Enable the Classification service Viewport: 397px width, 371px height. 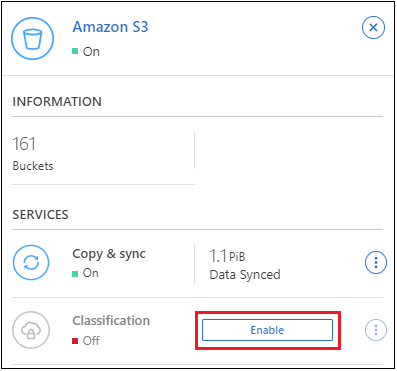click(267, 330)
